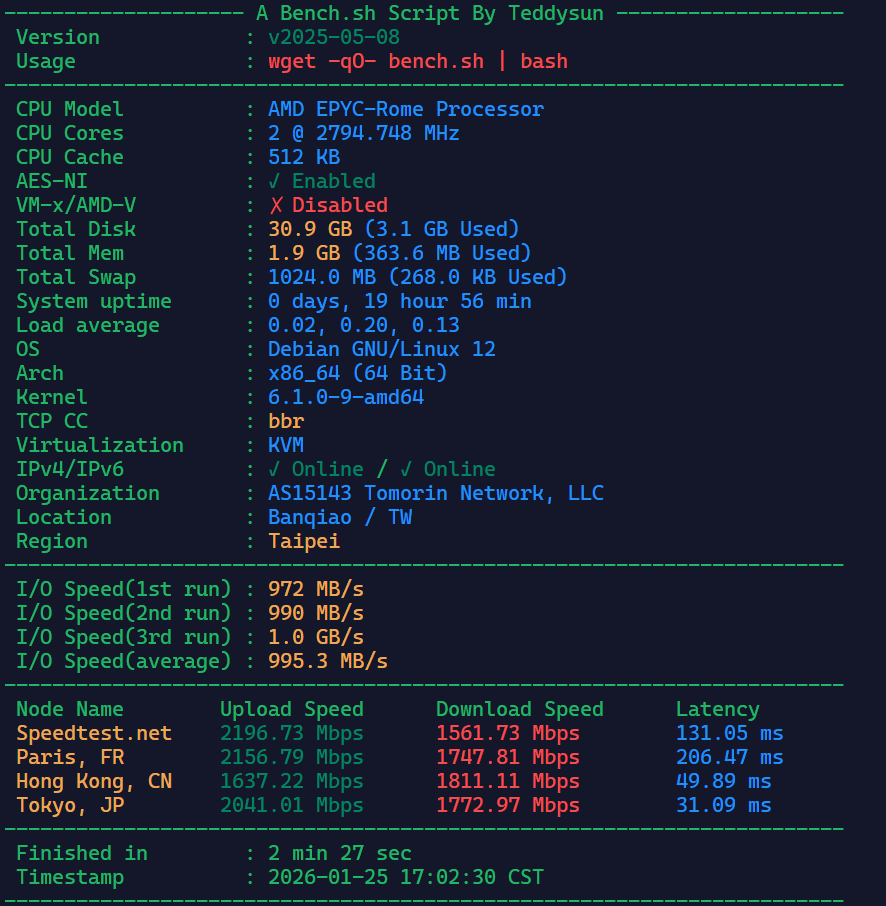
Task: Click the I/O average speed 995.3 MB/s
Action: (328, 661)
